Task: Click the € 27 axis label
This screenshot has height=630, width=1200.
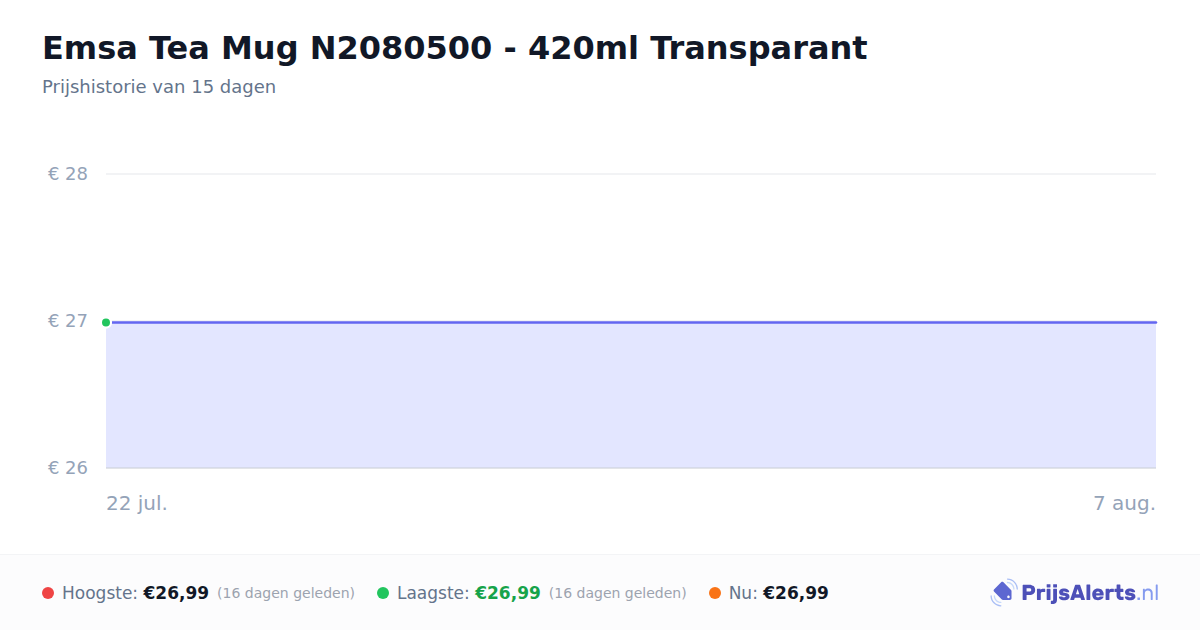Action: click(x=68, y=321)
